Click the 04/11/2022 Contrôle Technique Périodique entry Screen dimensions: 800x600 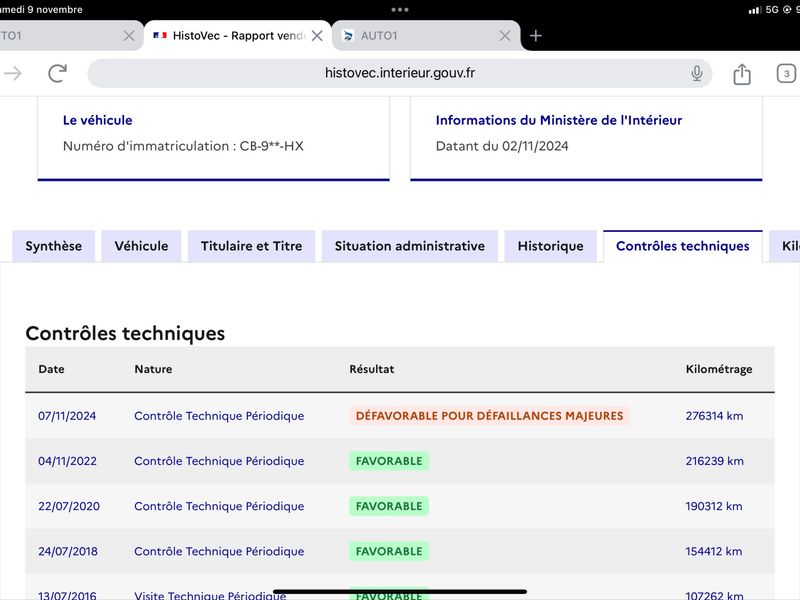(x=219, y=461)
